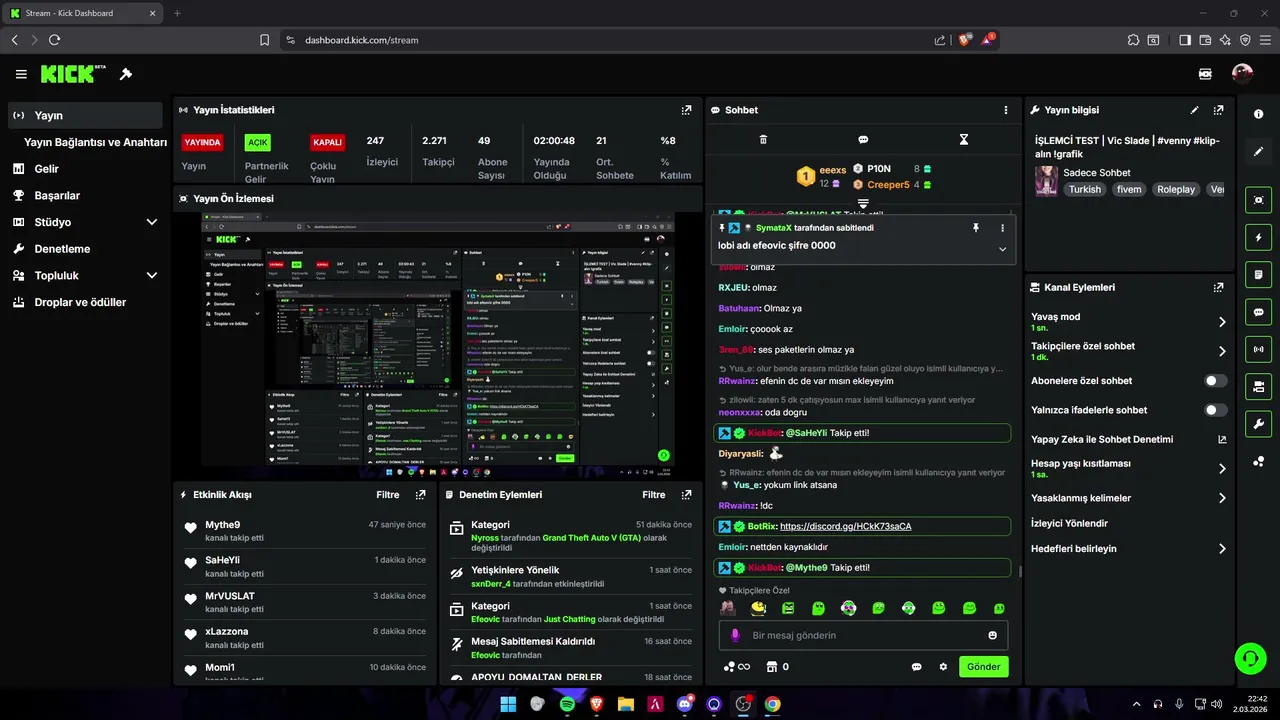Click the info icon in the right sidebar
Image resolution: width=1280 pixels, height=720 pixels.
1258,114
